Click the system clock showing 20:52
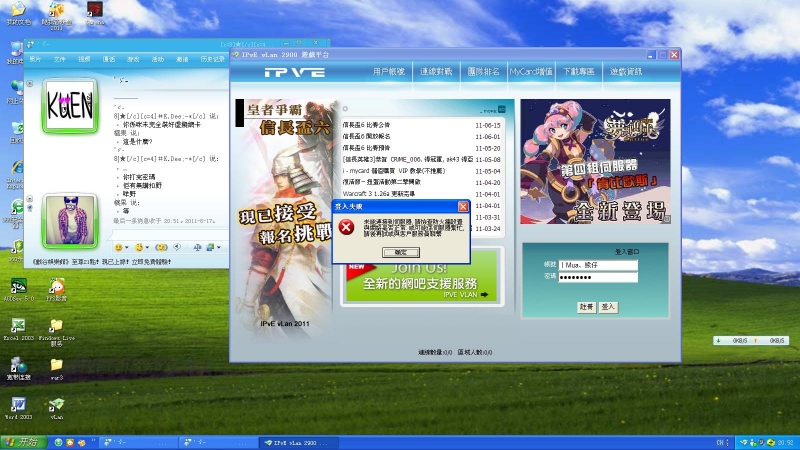 (786, 443)
